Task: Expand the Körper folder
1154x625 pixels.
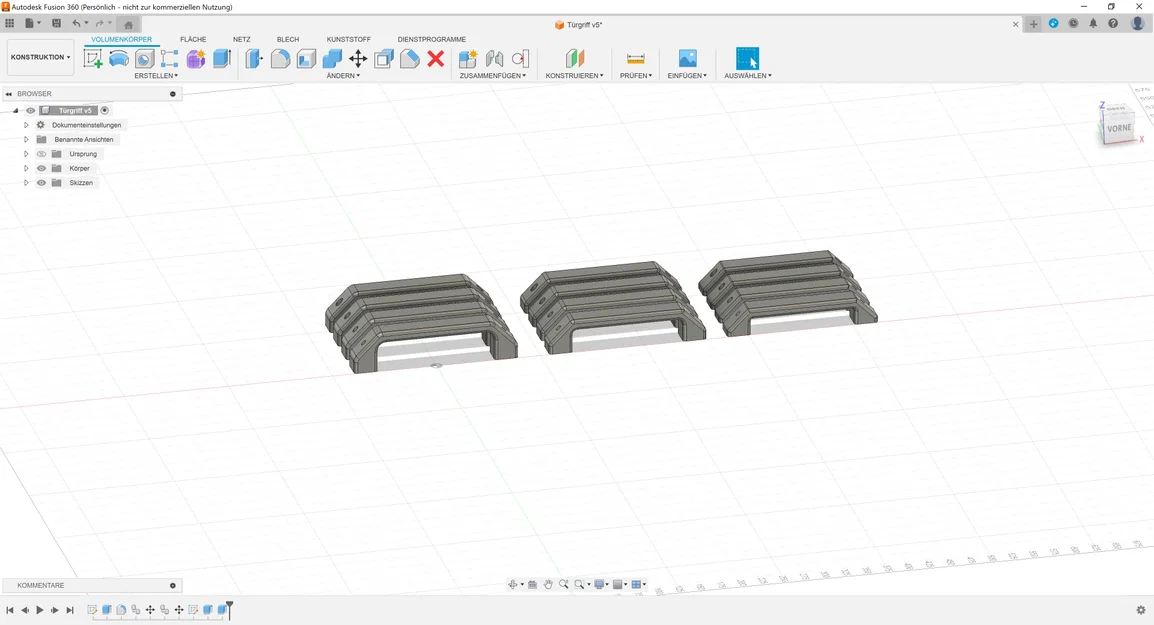Action: 26,169
